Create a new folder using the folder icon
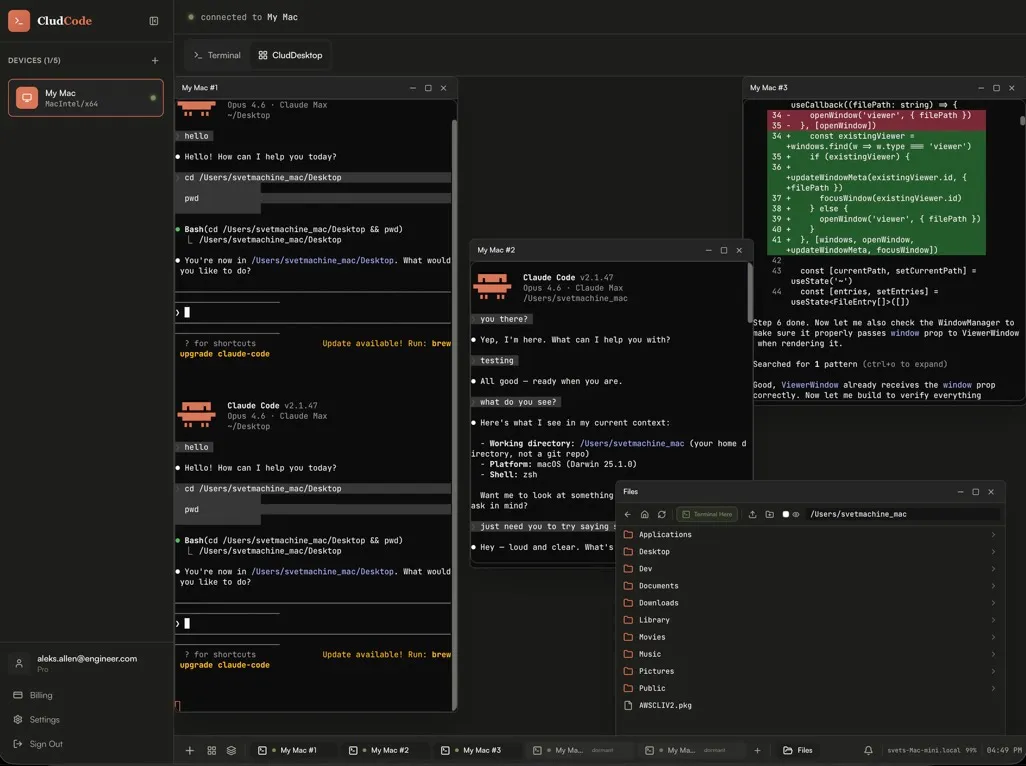Viewport: 1026px width, 766px height. (x=770, y=513)
